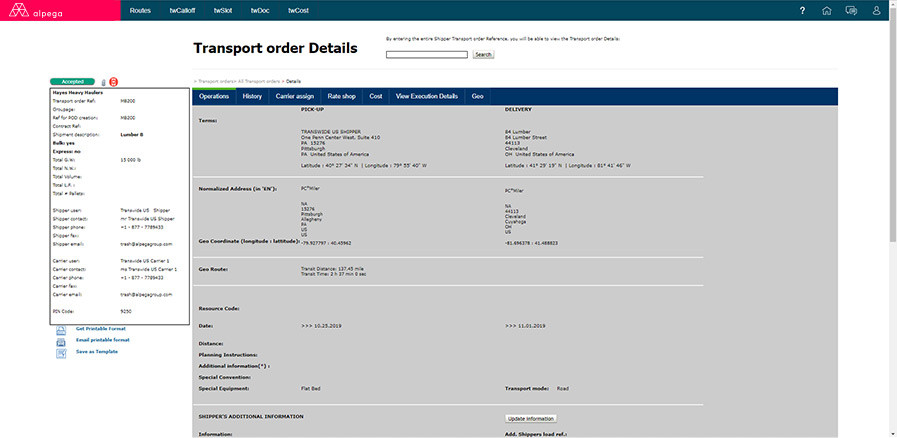Click the red circular icon beside Accepted
Image resolution: width=897 pixels, height=438 pixels.
113,82
